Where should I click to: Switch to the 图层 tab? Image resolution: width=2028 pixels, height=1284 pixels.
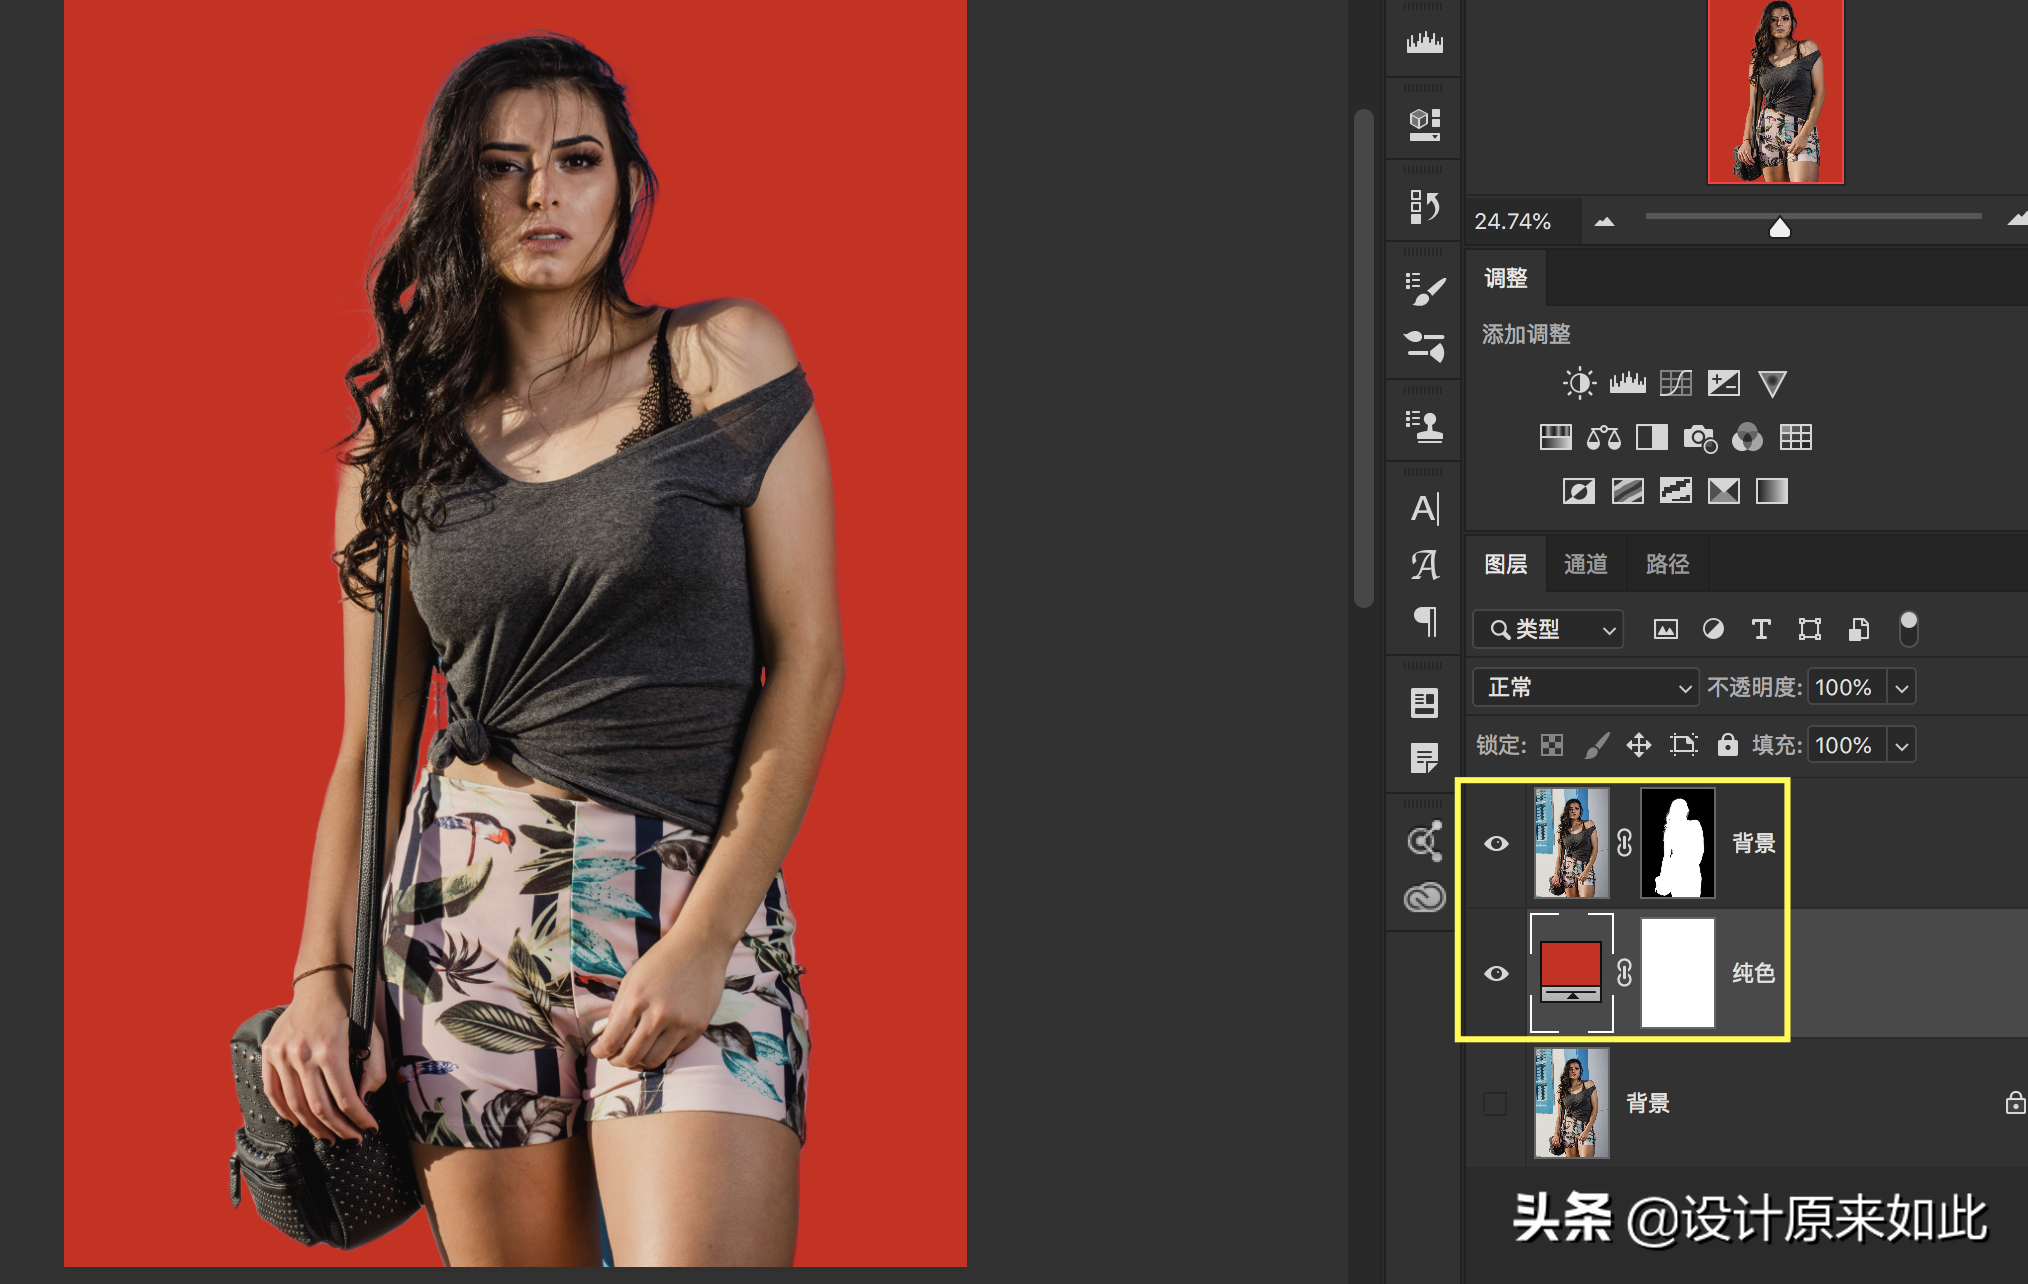tap(1505, 564)
